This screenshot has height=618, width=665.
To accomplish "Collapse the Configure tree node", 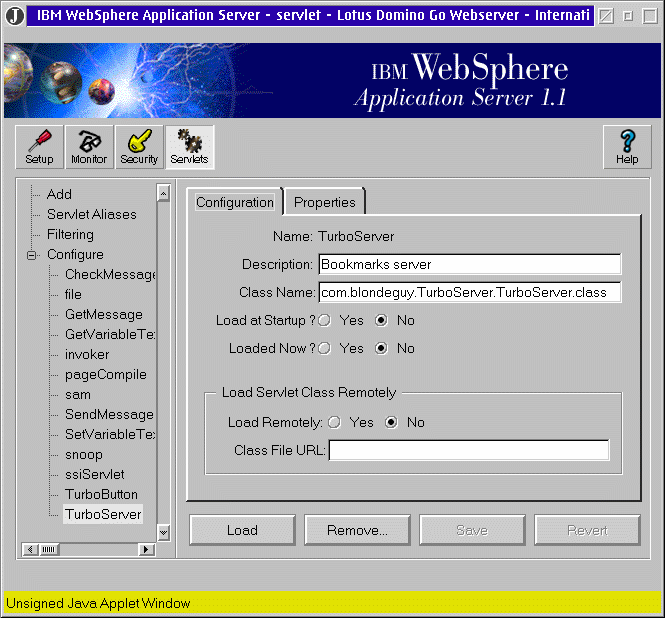I will pyautogui.click(x=31, y=255).
